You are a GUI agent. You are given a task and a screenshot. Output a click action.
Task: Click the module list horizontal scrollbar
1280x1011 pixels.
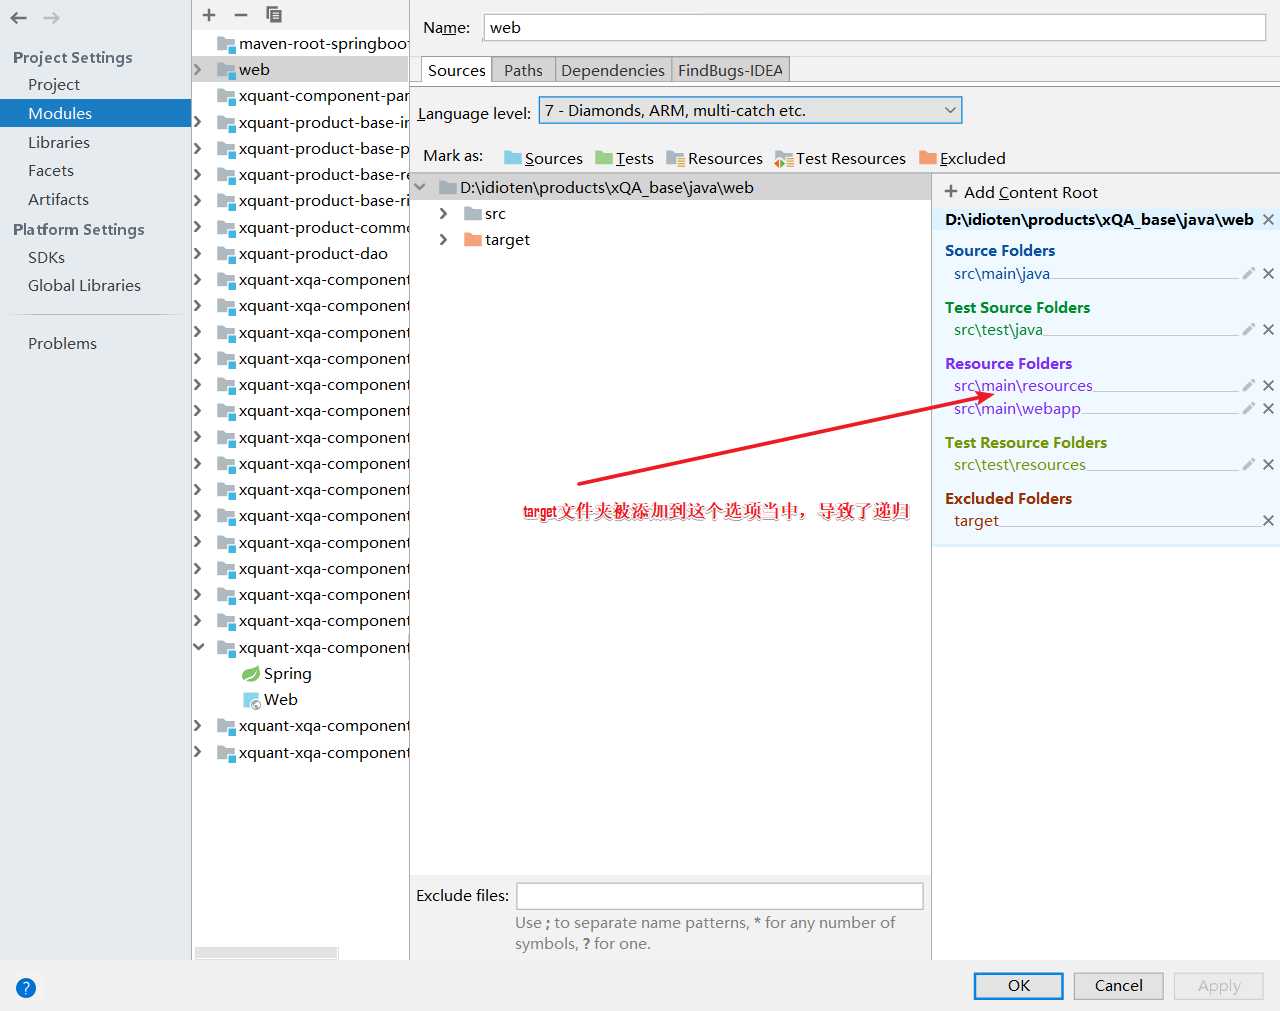pos(267,953)
